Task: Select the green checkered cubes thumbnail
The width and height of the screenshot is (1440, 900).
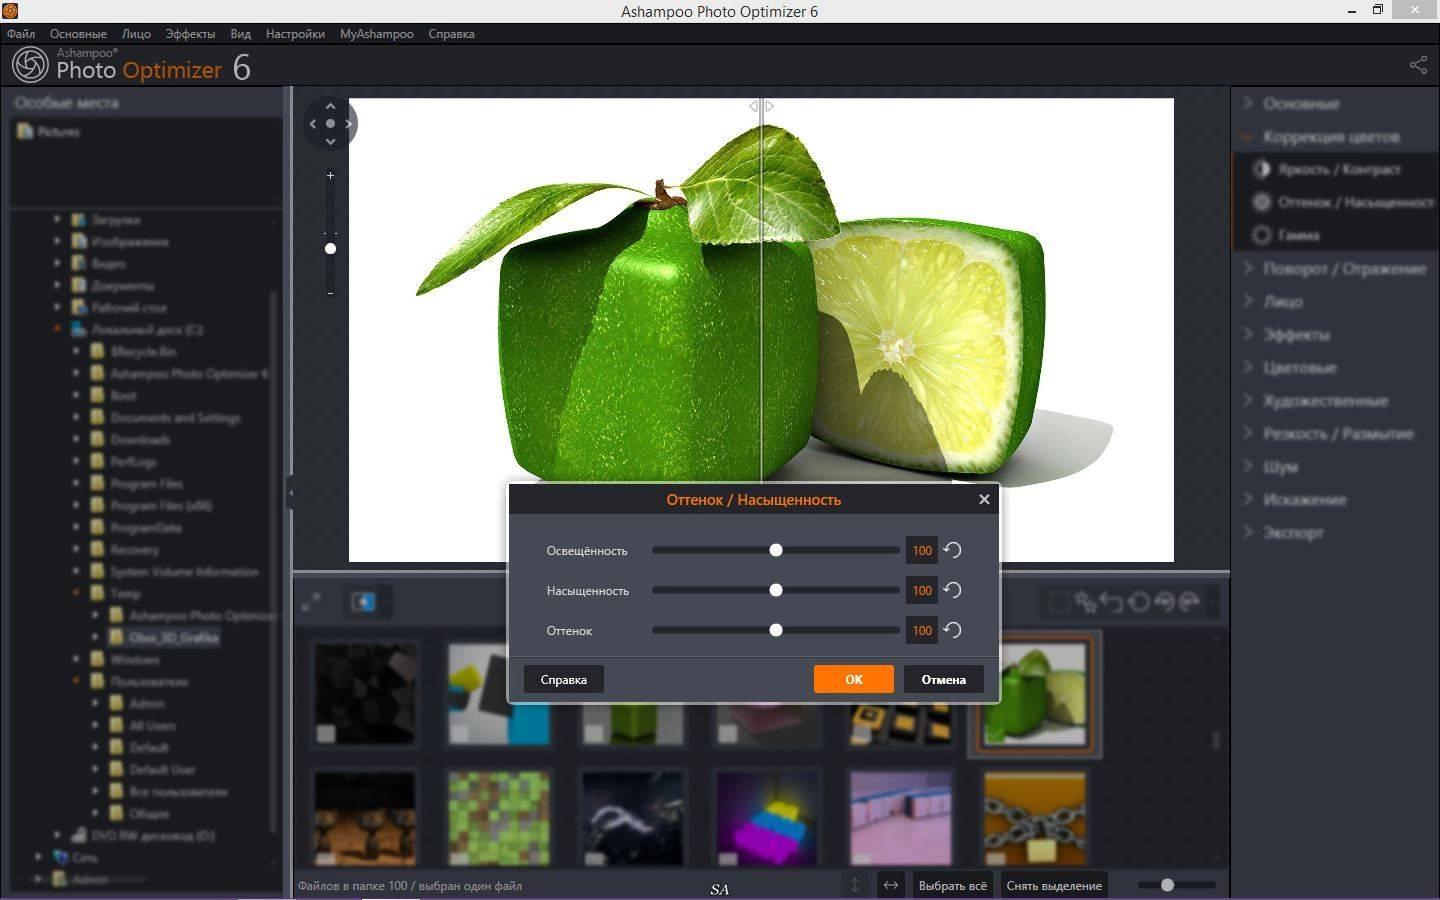Action: (x=498, y=818)
